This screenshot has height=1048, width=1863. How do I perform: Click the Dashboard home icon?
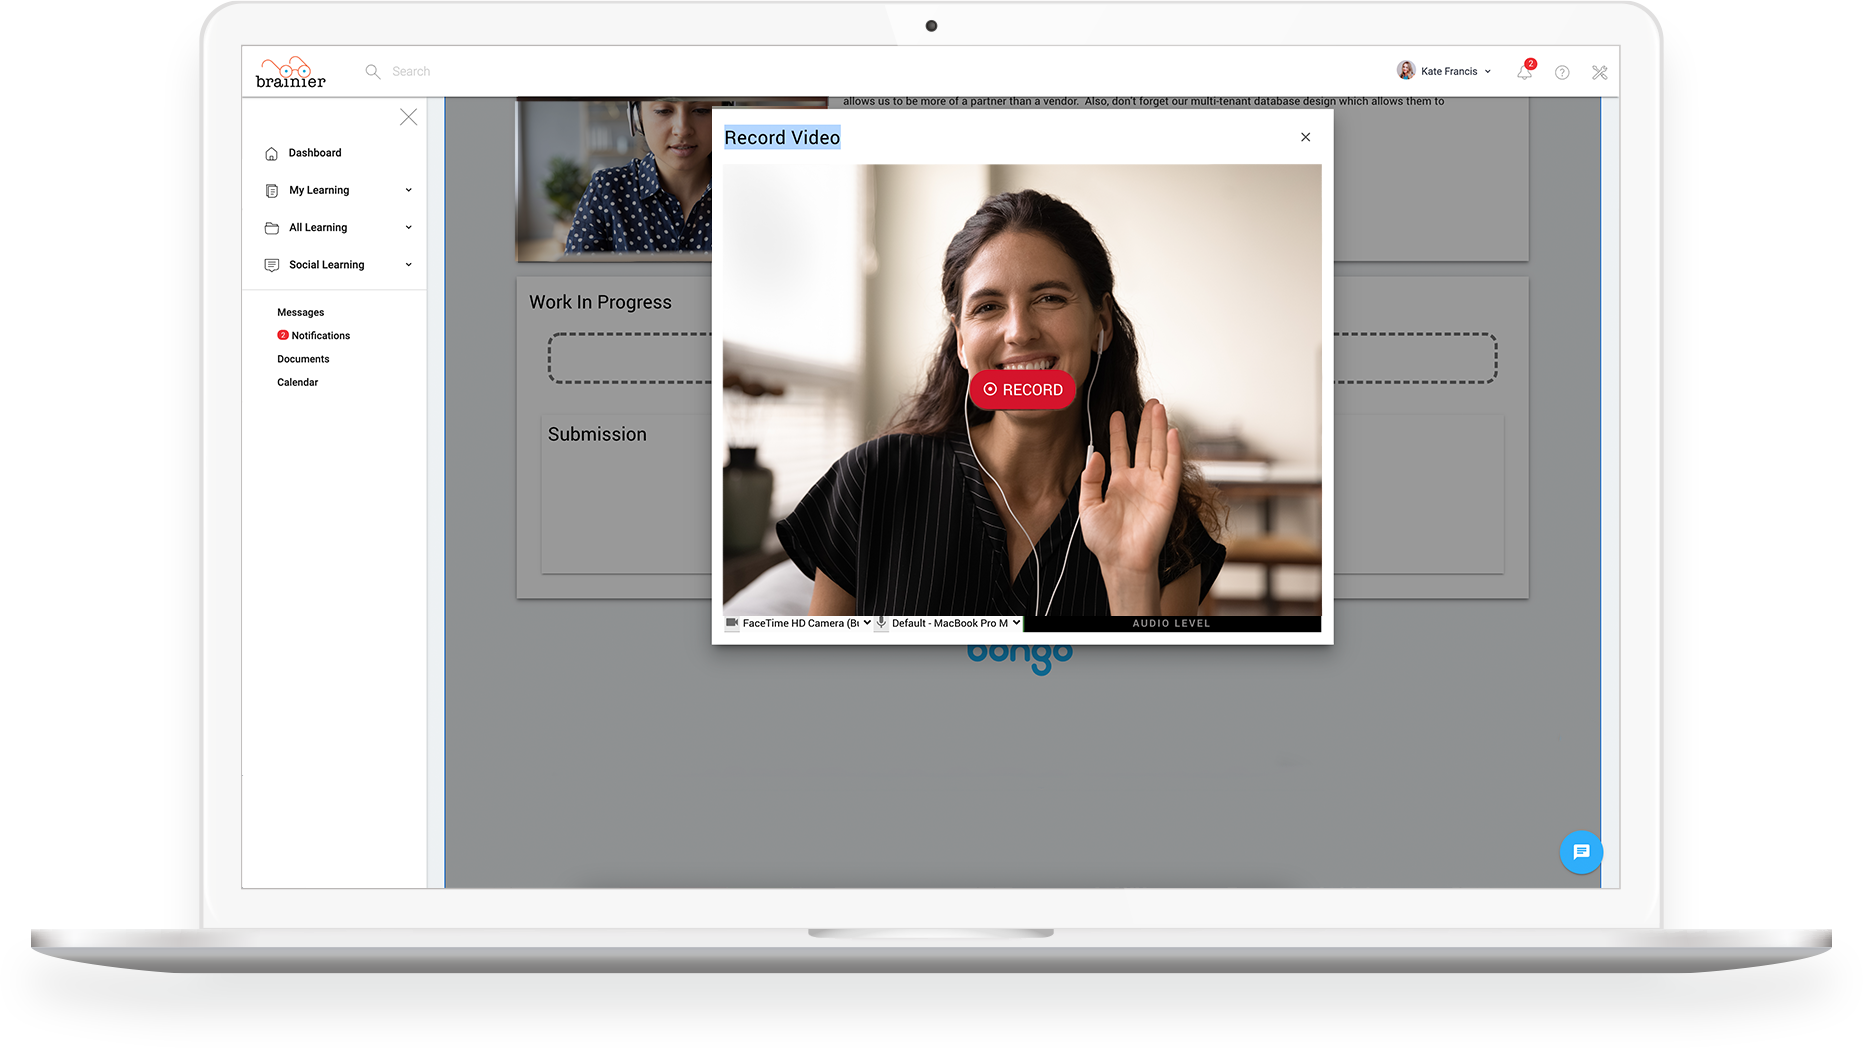click(271, 153)
